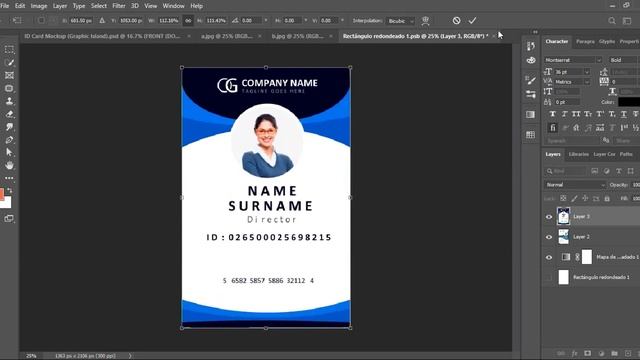Open the Swatches grid panel icon

pos(531,135)
